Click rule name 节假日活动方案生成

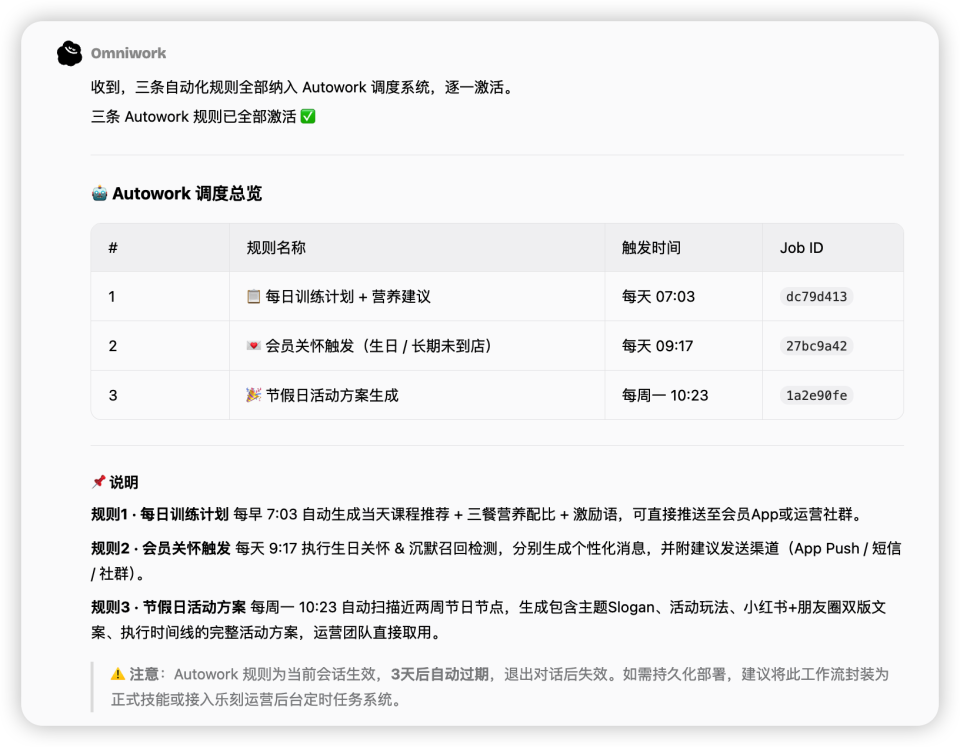click(x=332, y=396)
